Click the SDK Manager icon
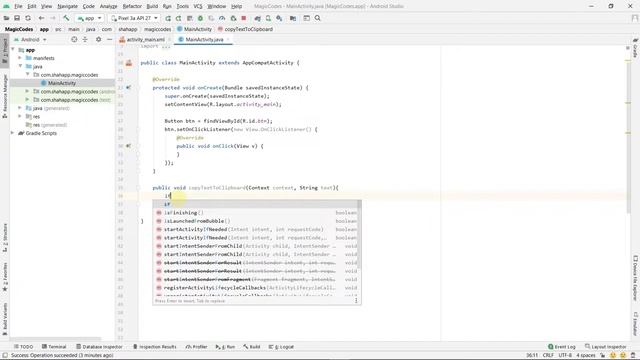 (x=279, y=18)
